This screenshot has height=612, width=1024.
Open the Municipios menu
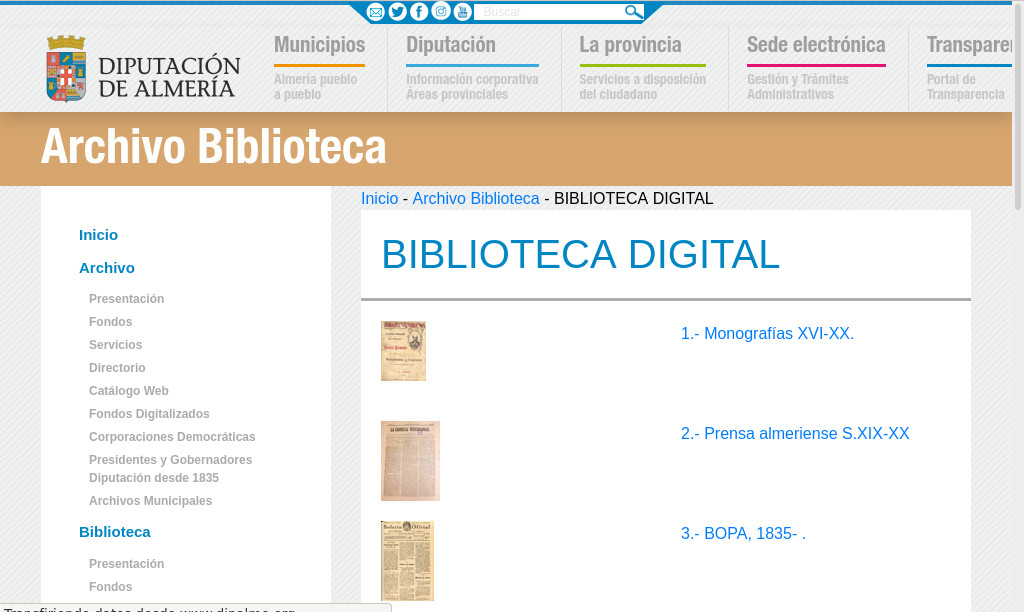(319, 45)
